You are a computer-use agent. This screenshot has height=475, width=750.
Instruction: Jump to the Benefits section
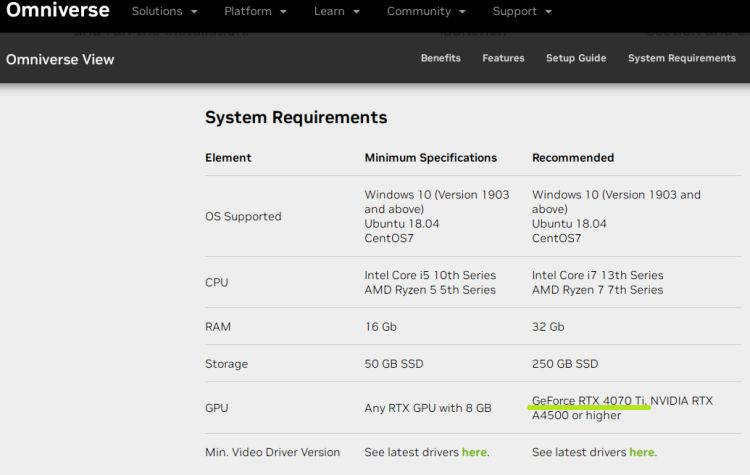[440, 58]
